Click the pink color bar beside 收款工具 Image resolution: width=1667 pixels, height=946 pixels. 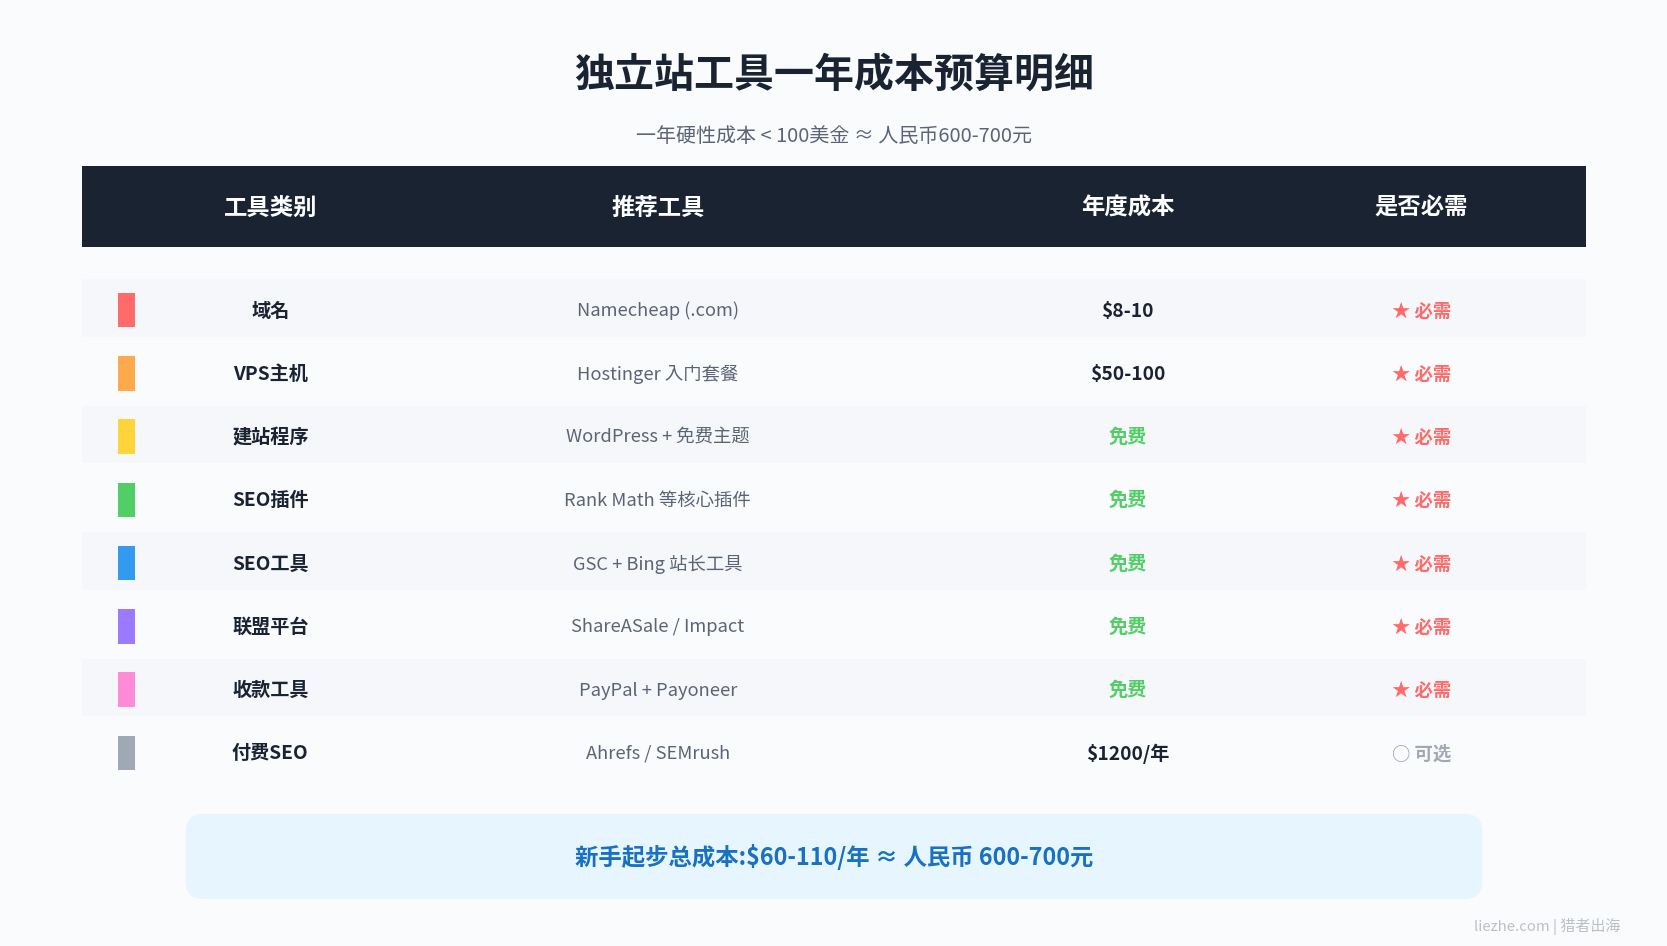point(126,689)
